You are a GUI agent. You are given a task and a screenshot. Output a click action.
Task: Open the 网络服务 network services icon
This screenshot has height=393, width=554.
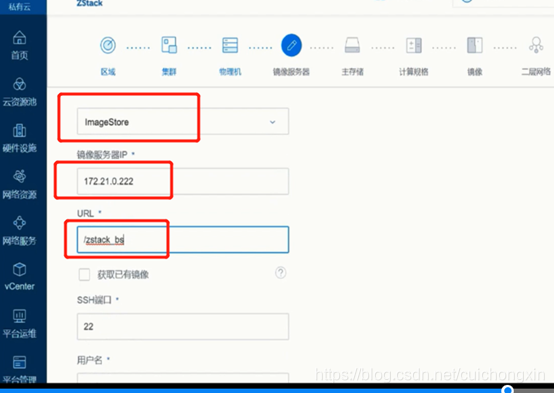(19, 223)
